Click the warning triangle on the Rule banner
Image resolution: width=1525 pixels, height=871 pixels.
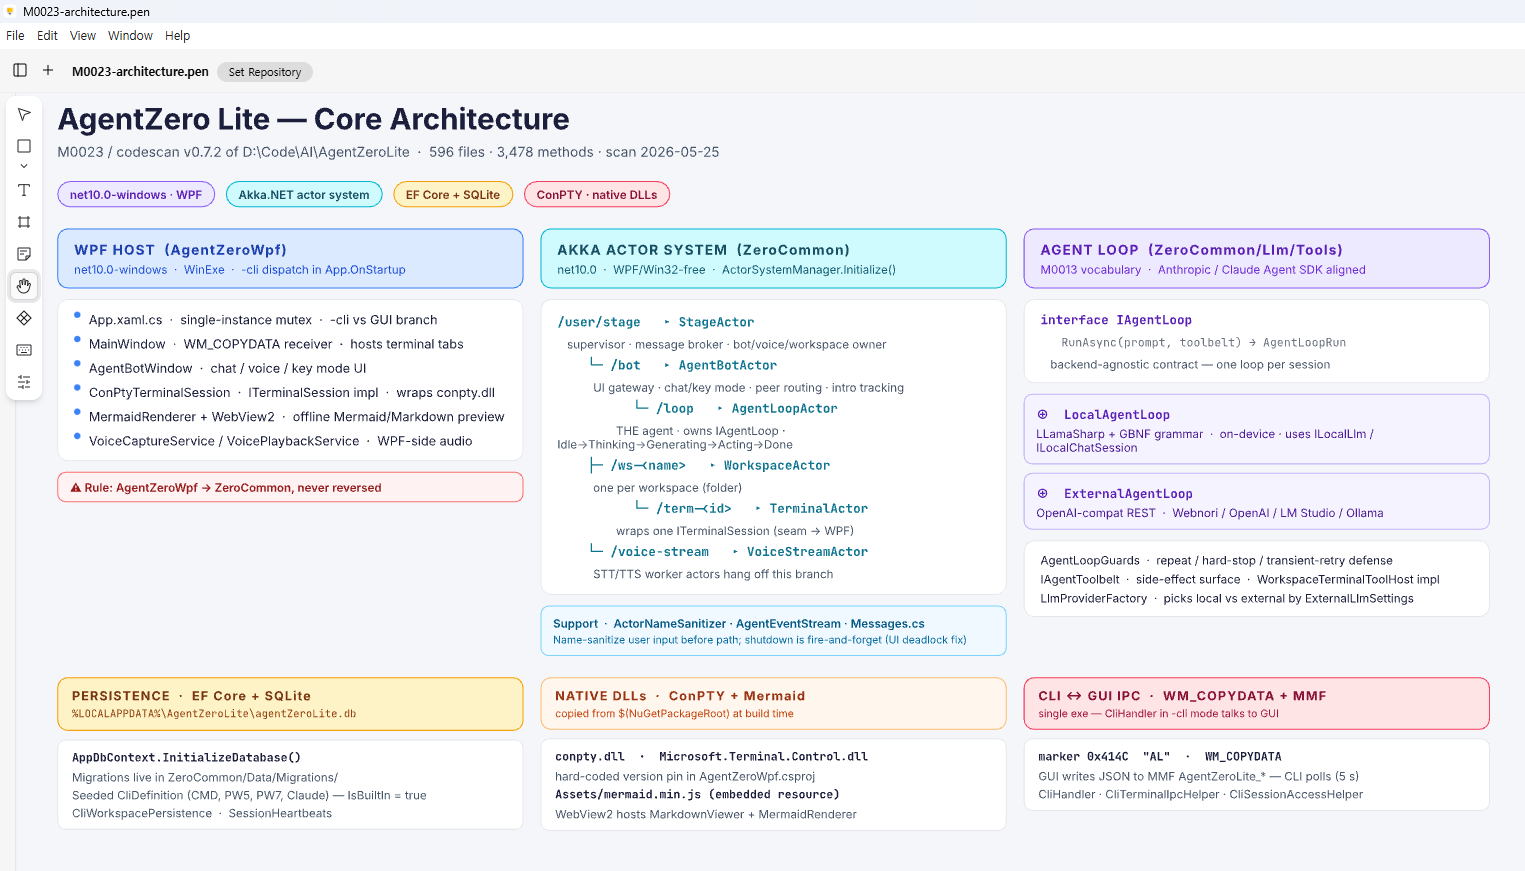click(x=76, y=488)
